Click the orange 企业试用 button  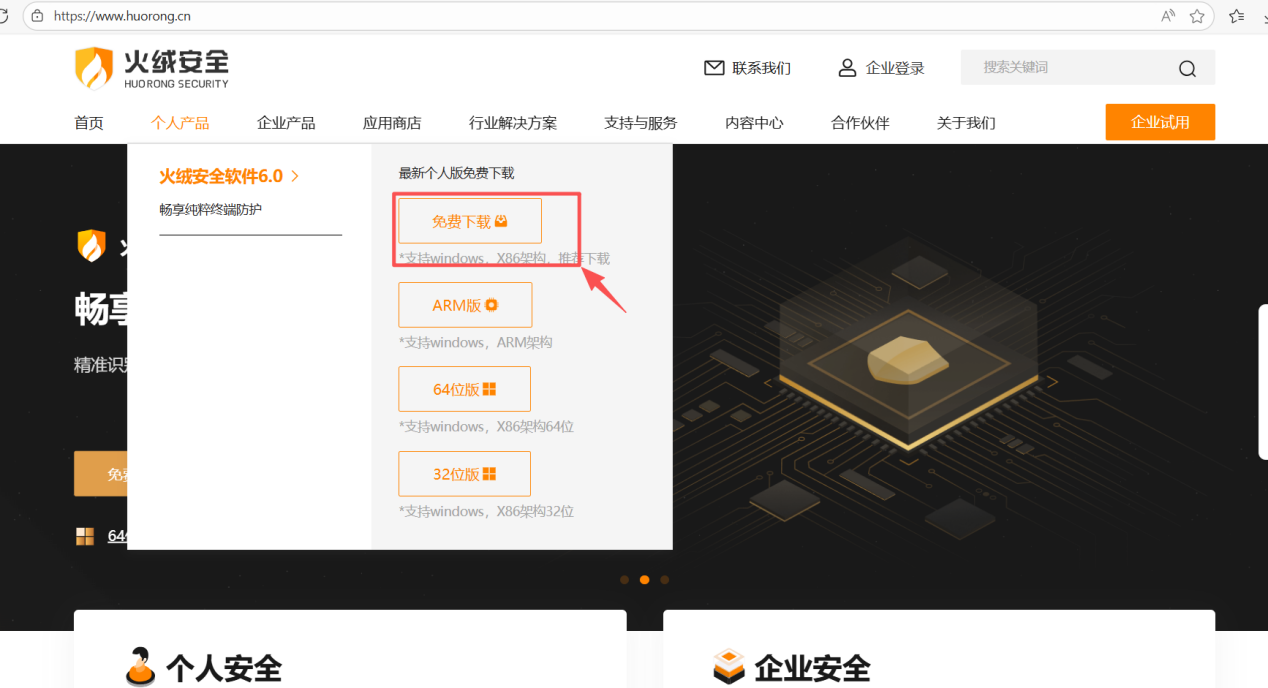click(x=1160, y=122)
